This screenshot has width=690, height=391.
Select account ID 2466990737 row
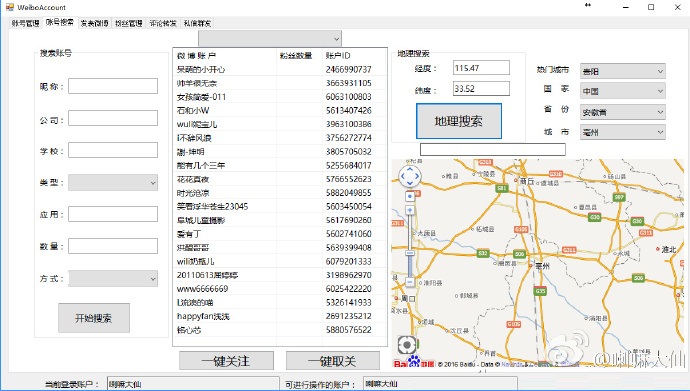pos(280,69)
